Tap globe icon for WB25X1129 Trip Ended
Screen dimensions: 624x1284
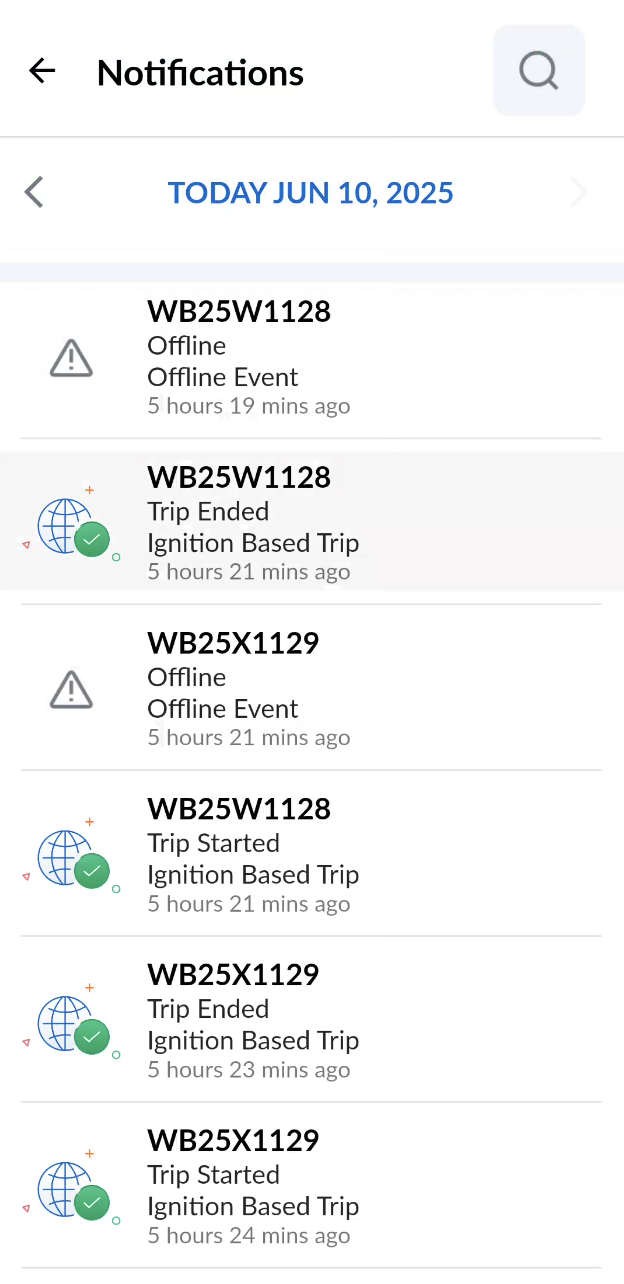click(72, 1024)
